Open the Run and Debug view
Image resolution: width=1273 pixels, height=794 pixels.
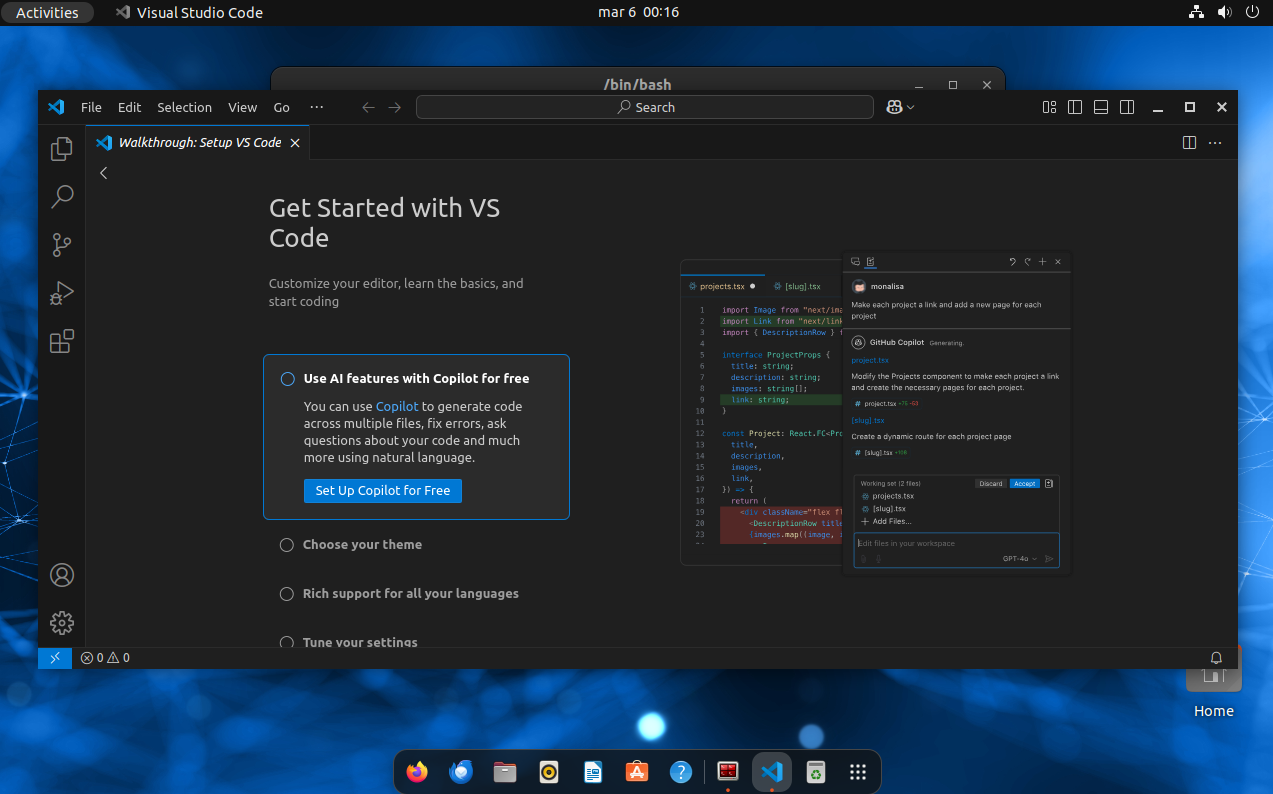[62, 293]
